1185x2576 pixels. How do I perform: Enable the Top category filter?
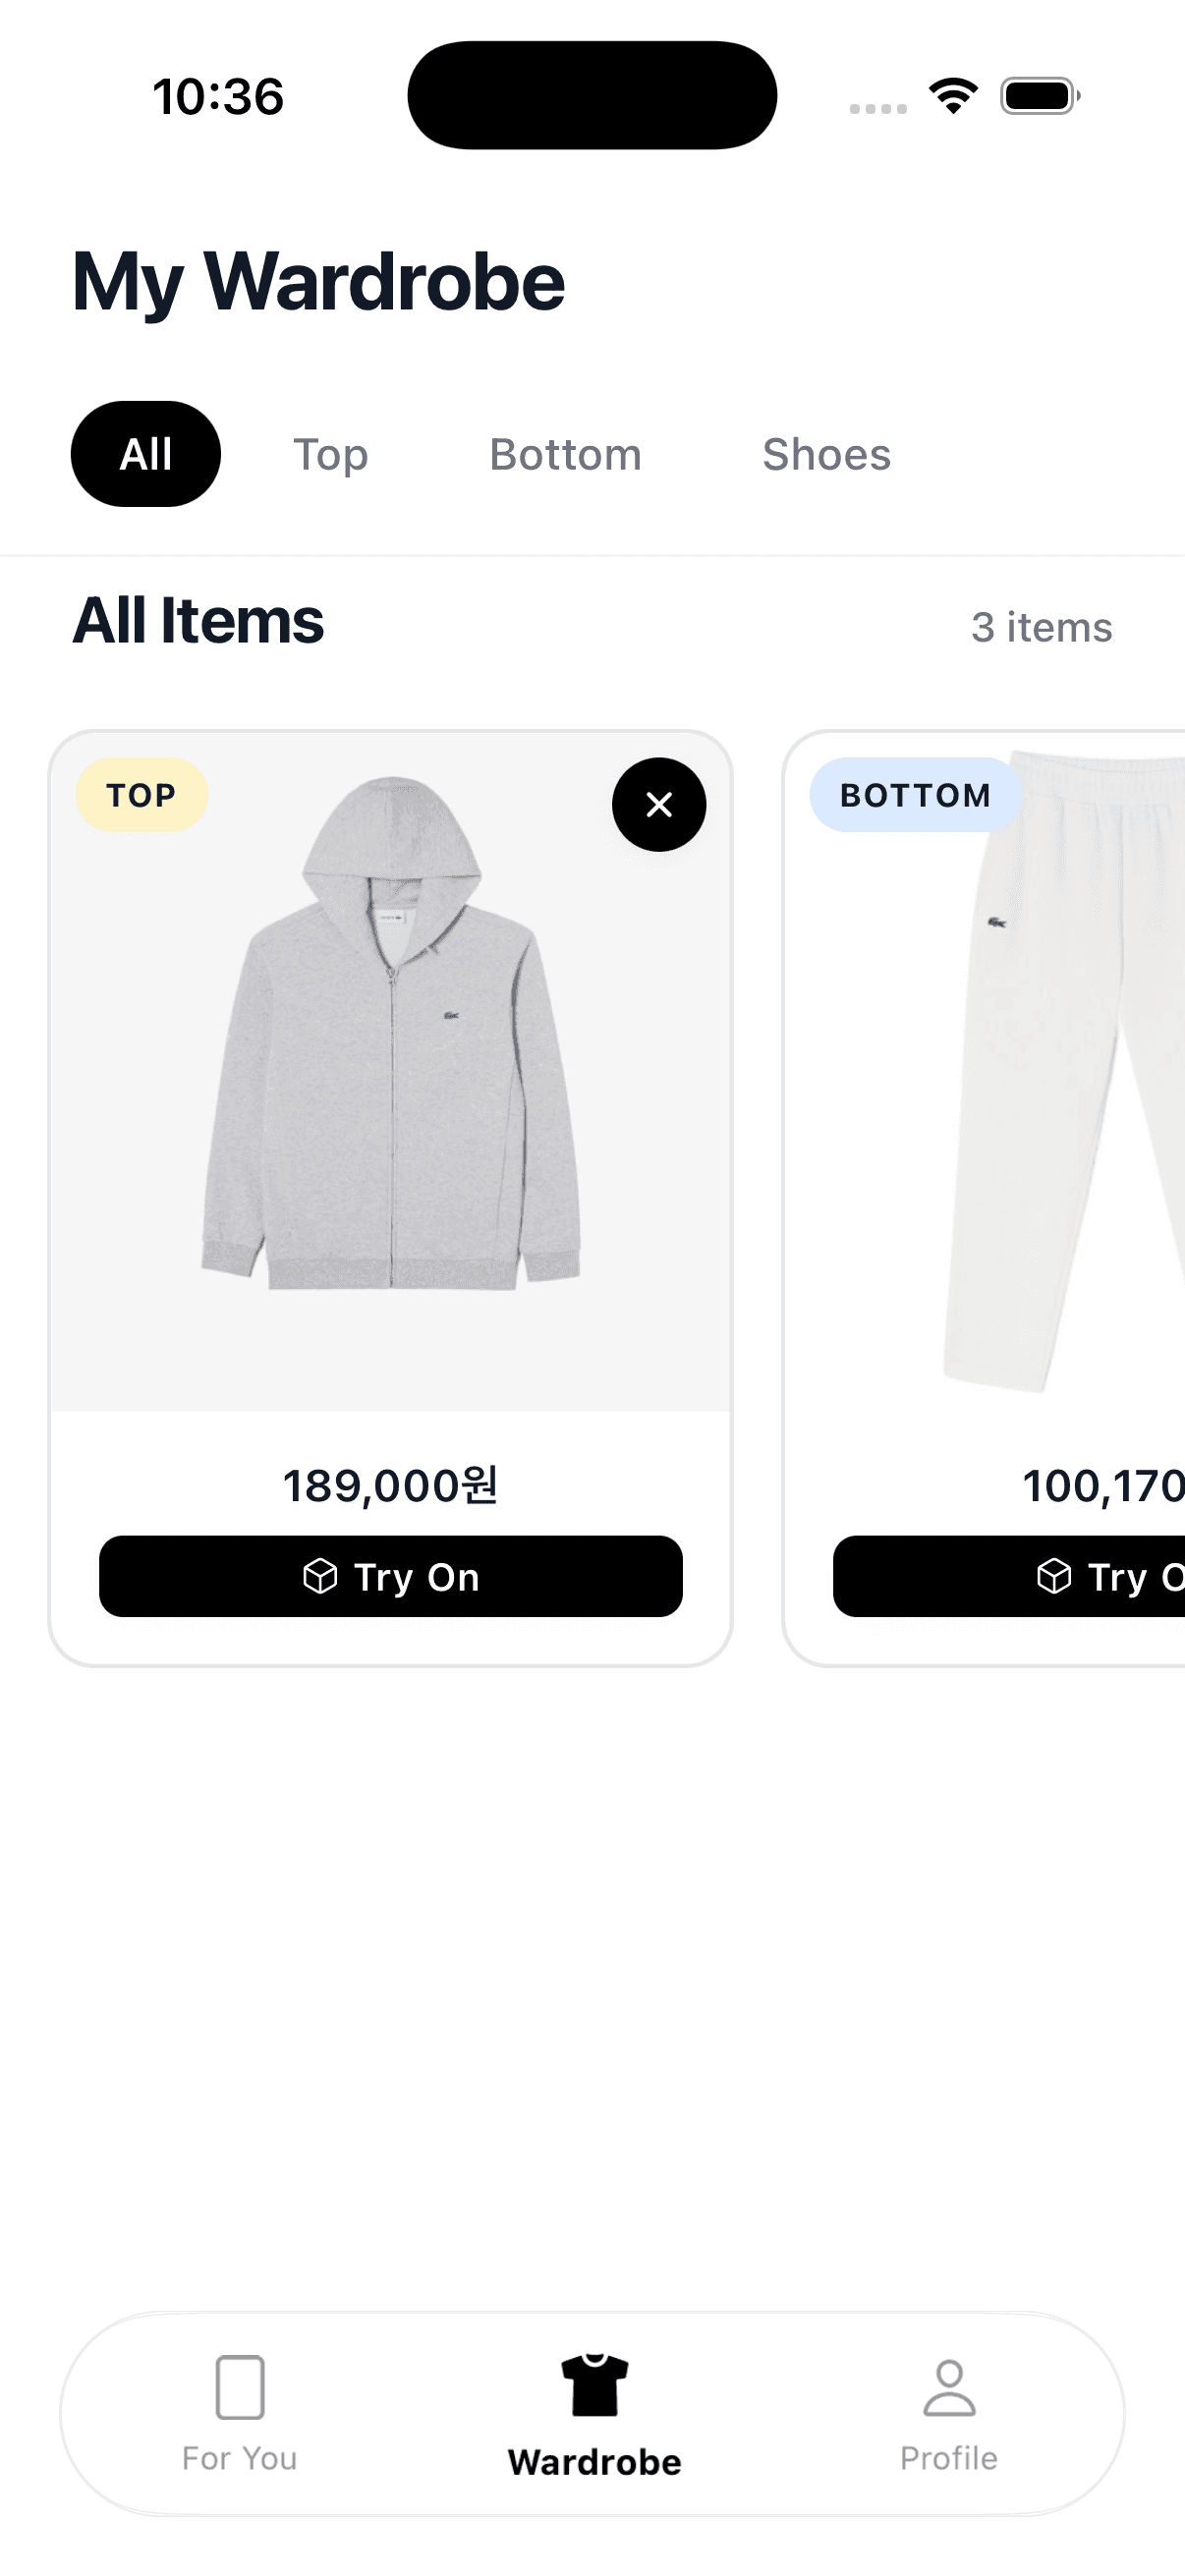coord(331,453)
